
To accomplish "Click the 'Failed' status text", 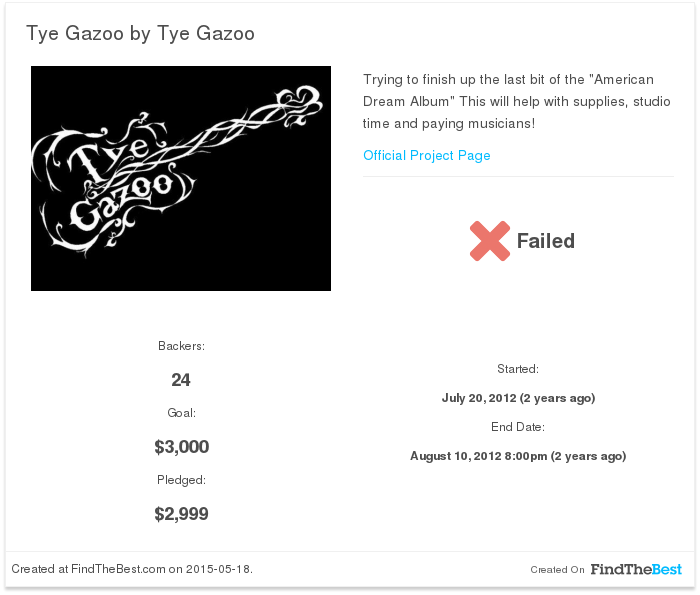I will coord(546,241).
